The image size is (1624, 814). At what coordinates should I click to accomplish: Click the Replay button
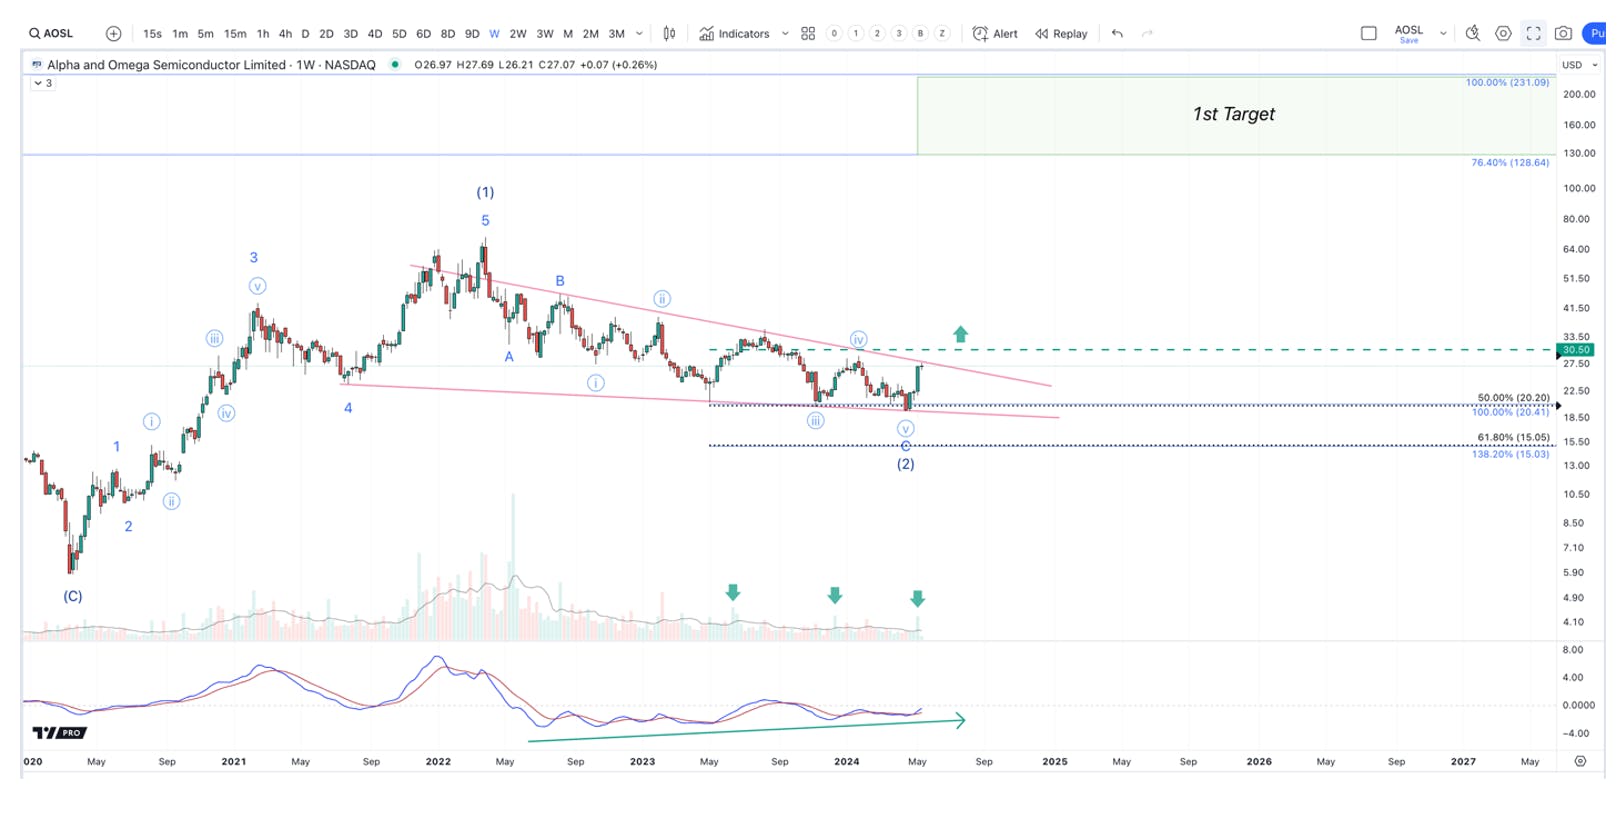point(1061,33)
